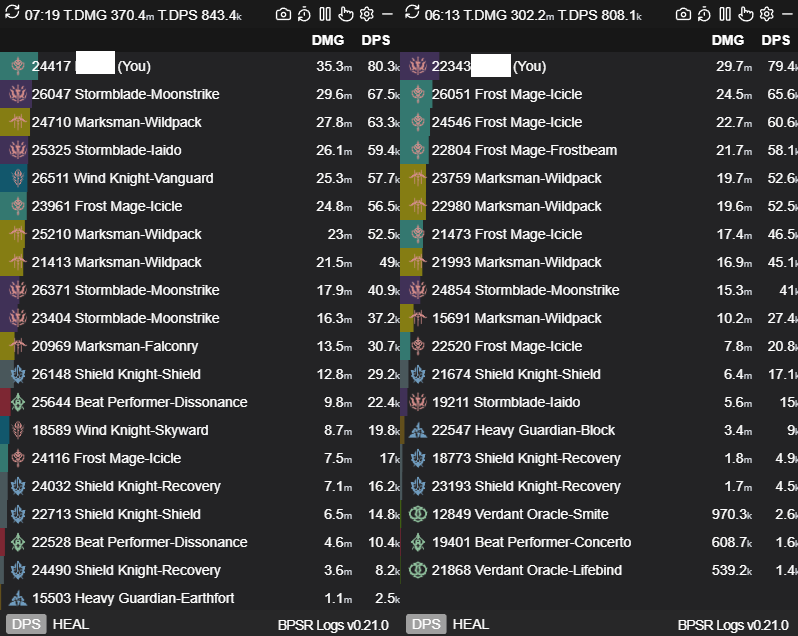Click right header 06:13 T.DMG 302.2m text
The height and width of the screenshot is (636, 798).
[489, 15]
